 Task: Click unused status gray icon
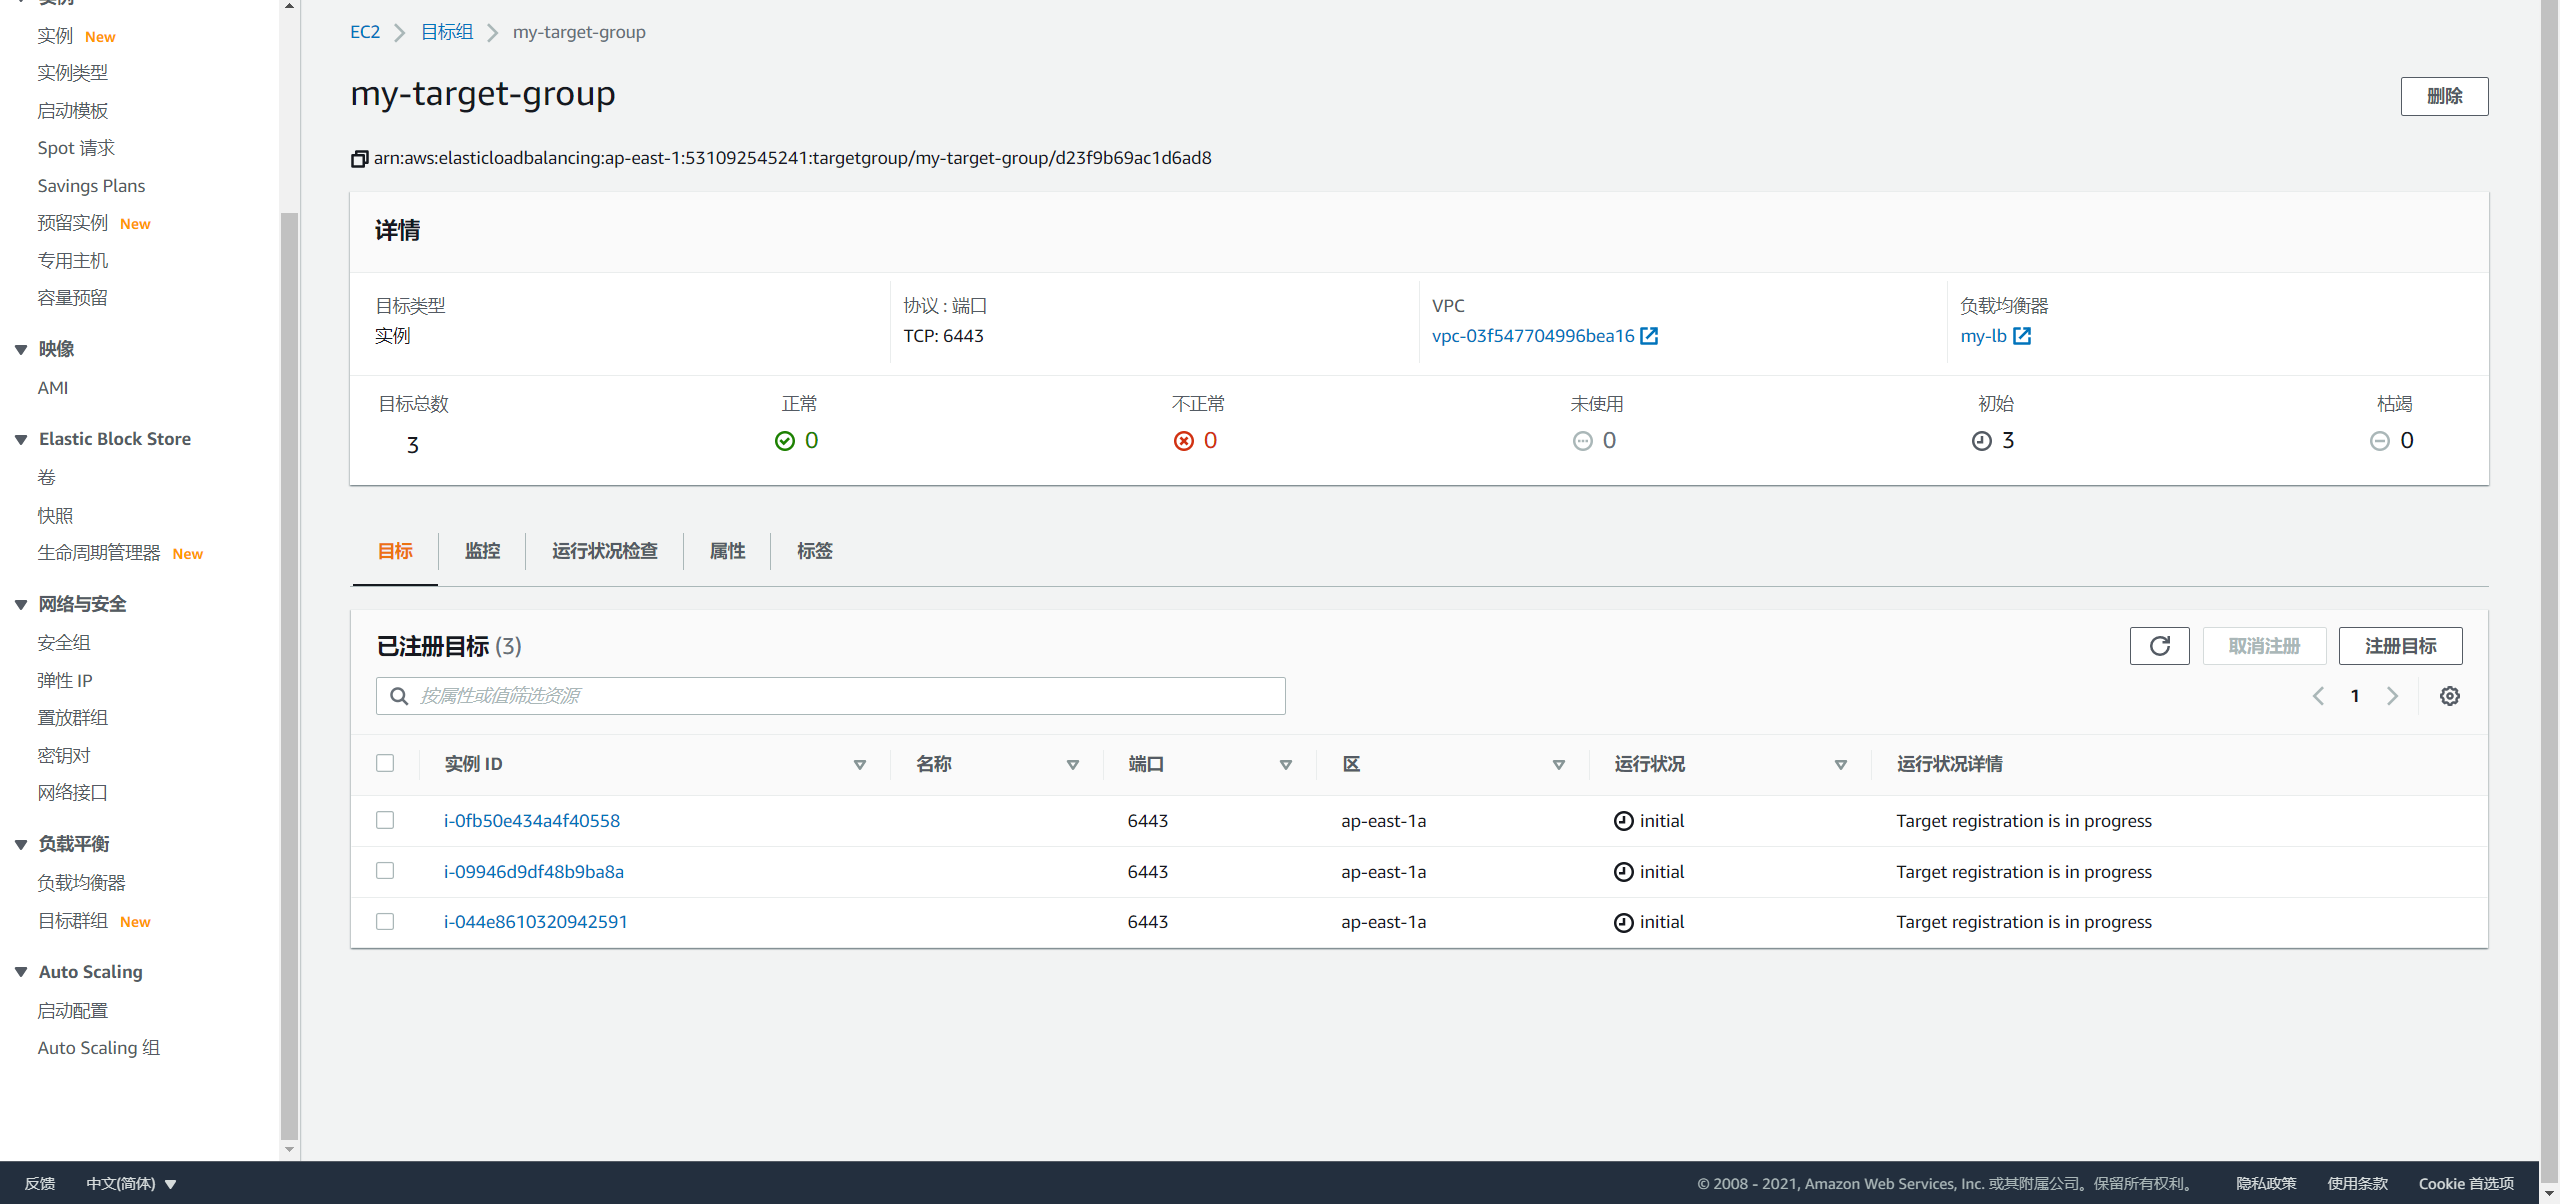click(x=1583, y=441)
